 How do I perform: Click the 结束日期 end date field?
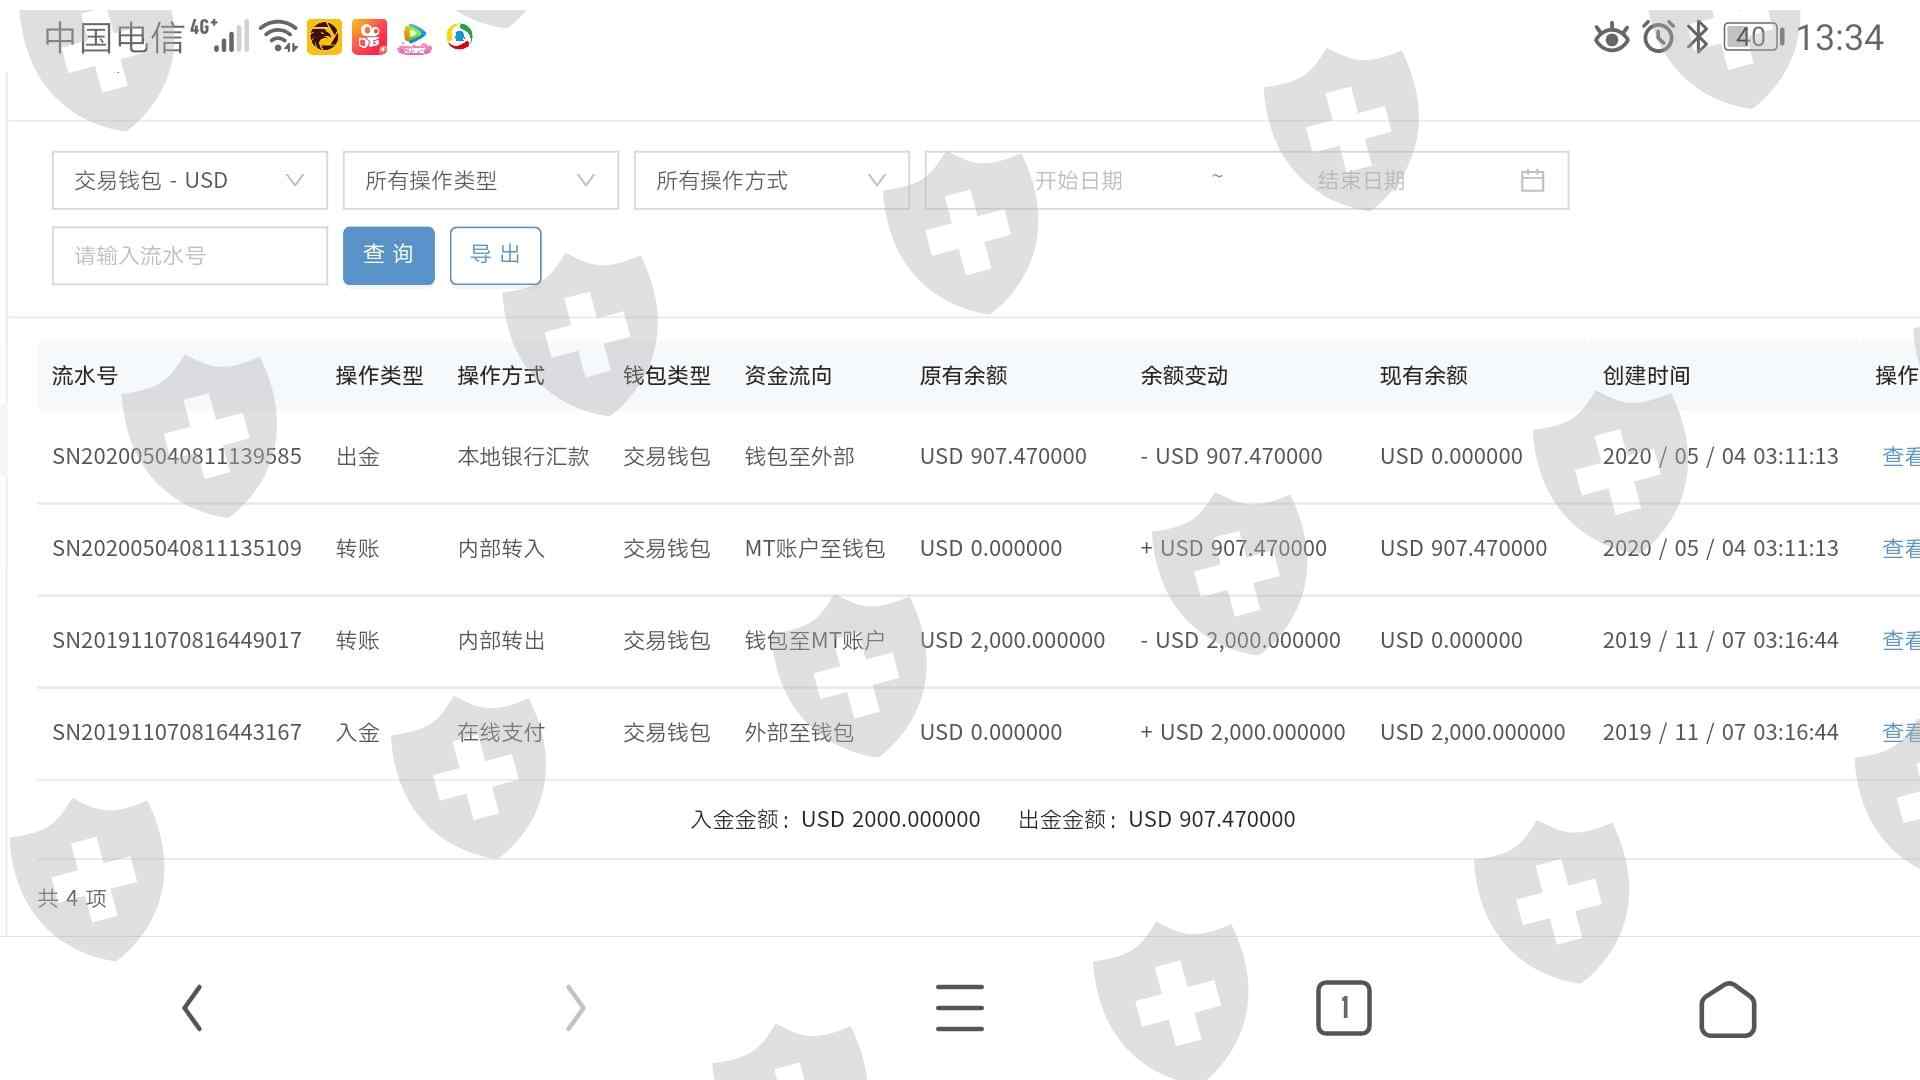click(1360, 180)
